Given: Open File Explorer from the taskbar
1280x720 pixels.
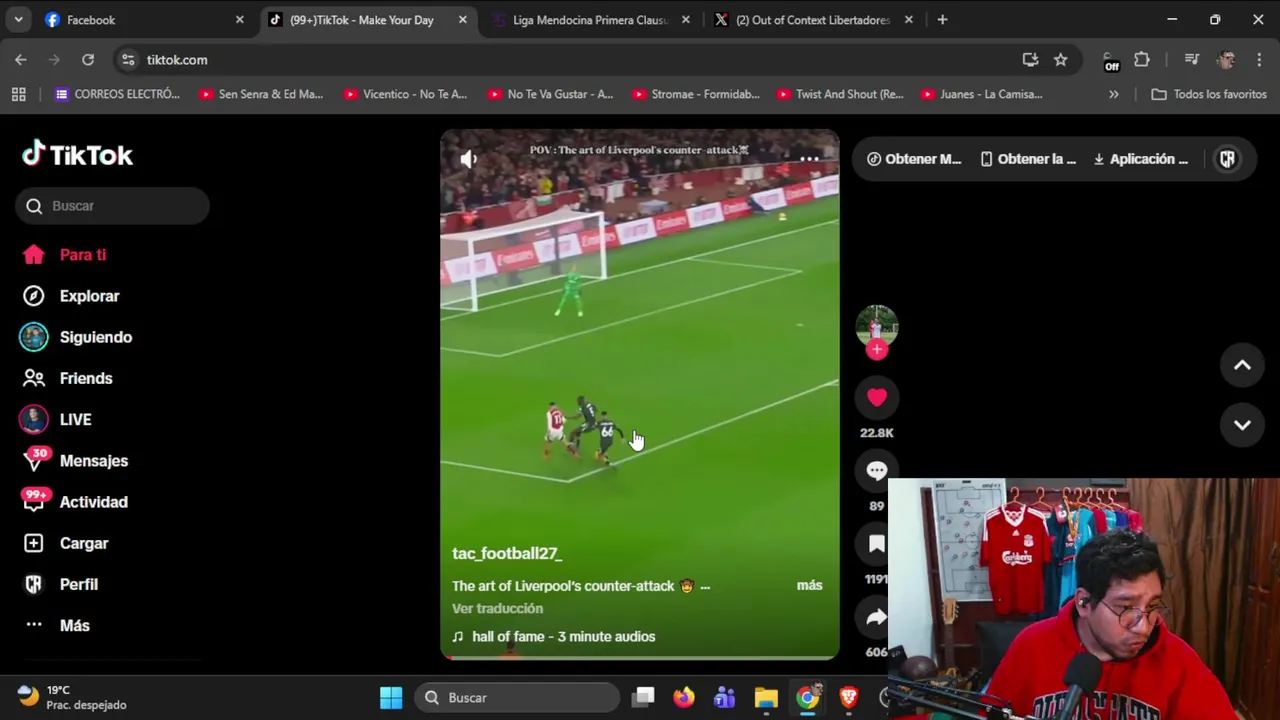Looking at the screenshot, I should click(x=766, y=698).
